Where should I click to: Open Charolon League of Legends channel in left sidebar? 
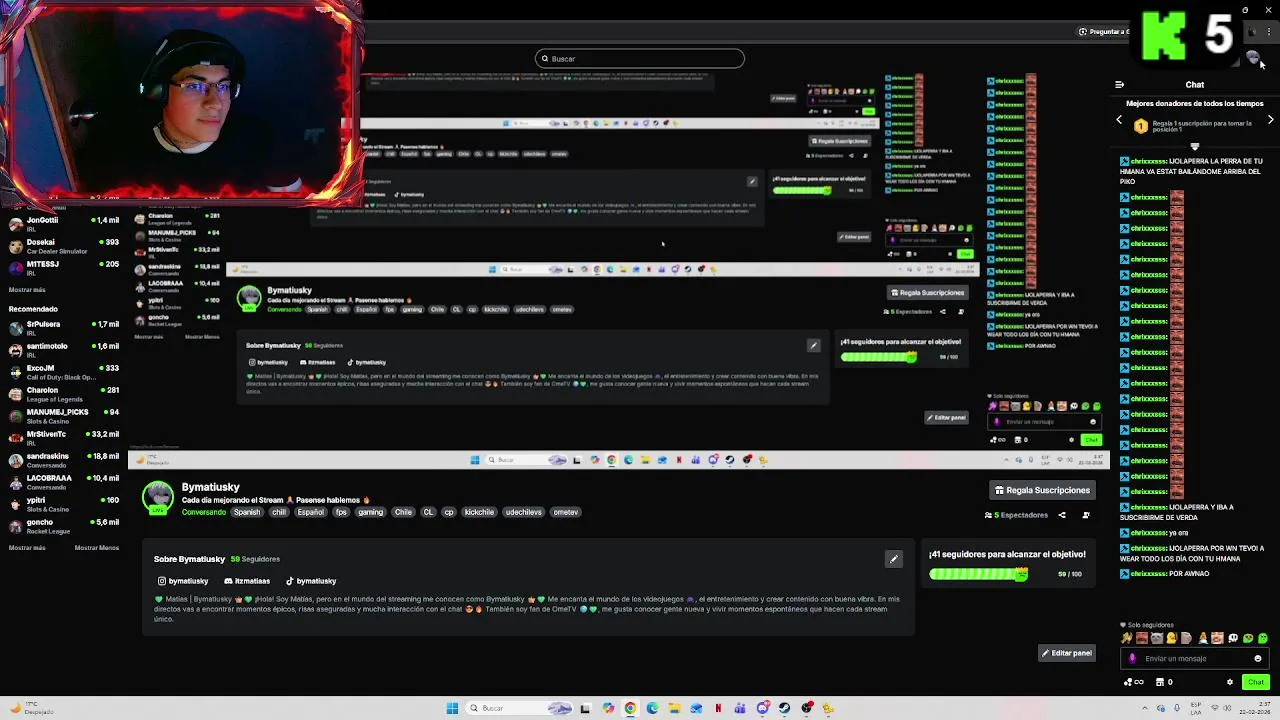click(62, 394)
